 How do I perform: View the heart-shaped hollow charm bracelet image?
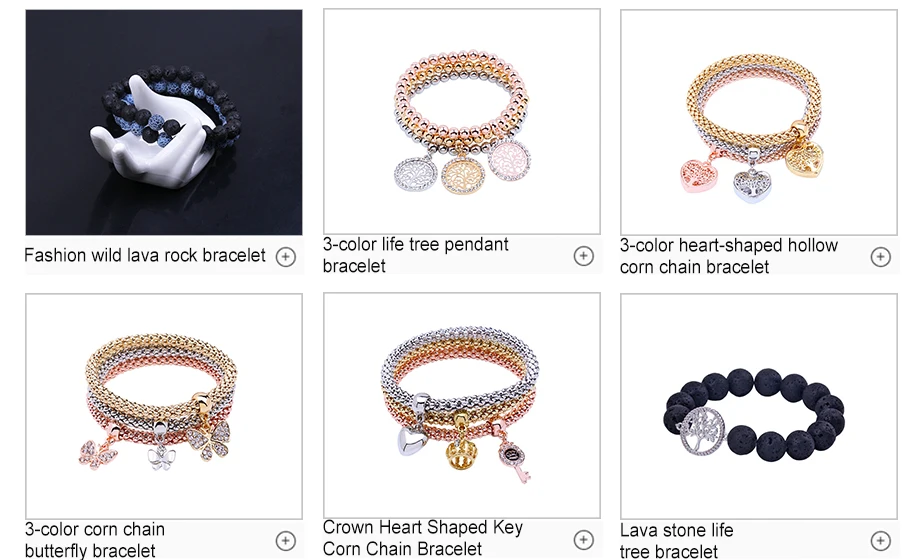coord(759,122)
